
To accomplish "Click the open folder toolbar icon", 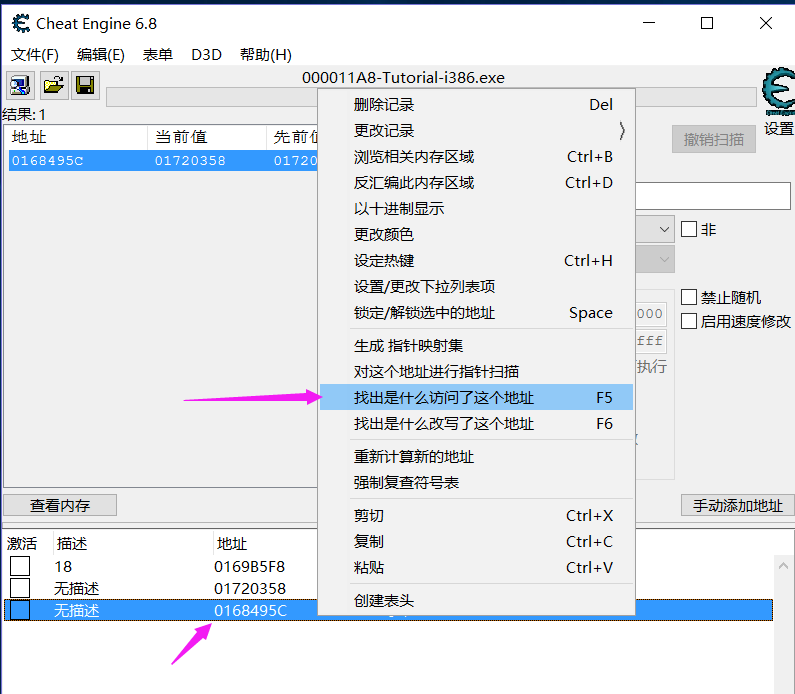I will click(53, 85).
